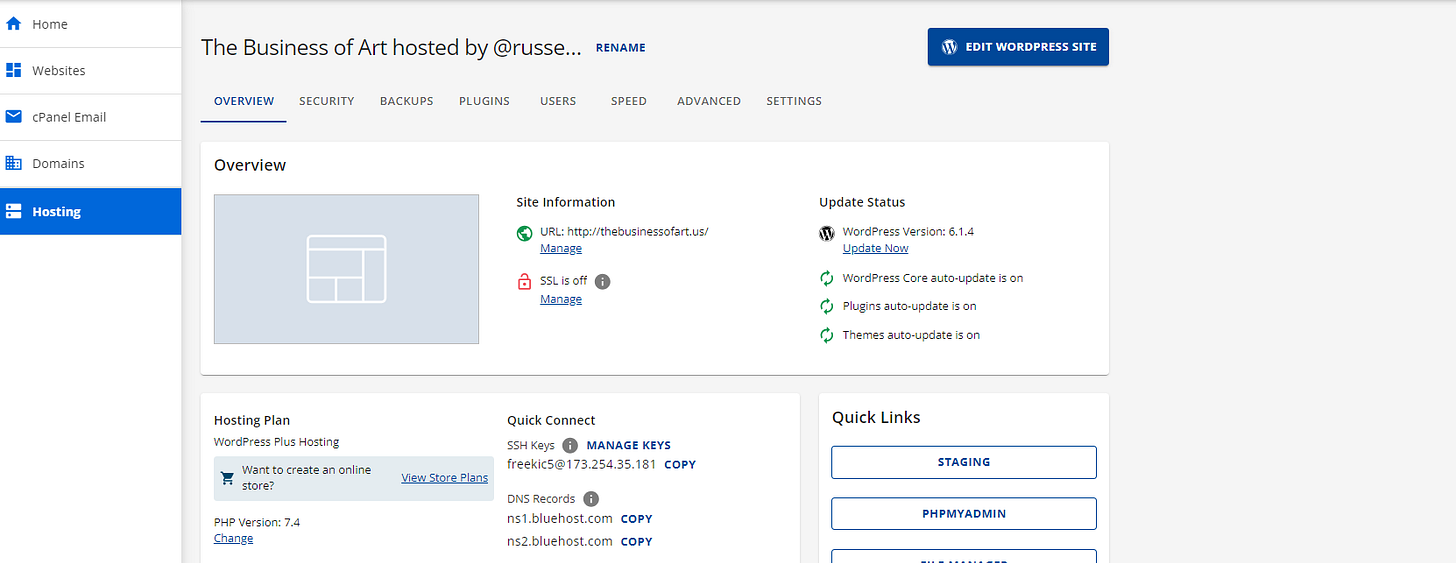Viewport: 1456px width, 563px height.
Task: Click the Themes auto-update refresh icon
Action: (827, 335)
